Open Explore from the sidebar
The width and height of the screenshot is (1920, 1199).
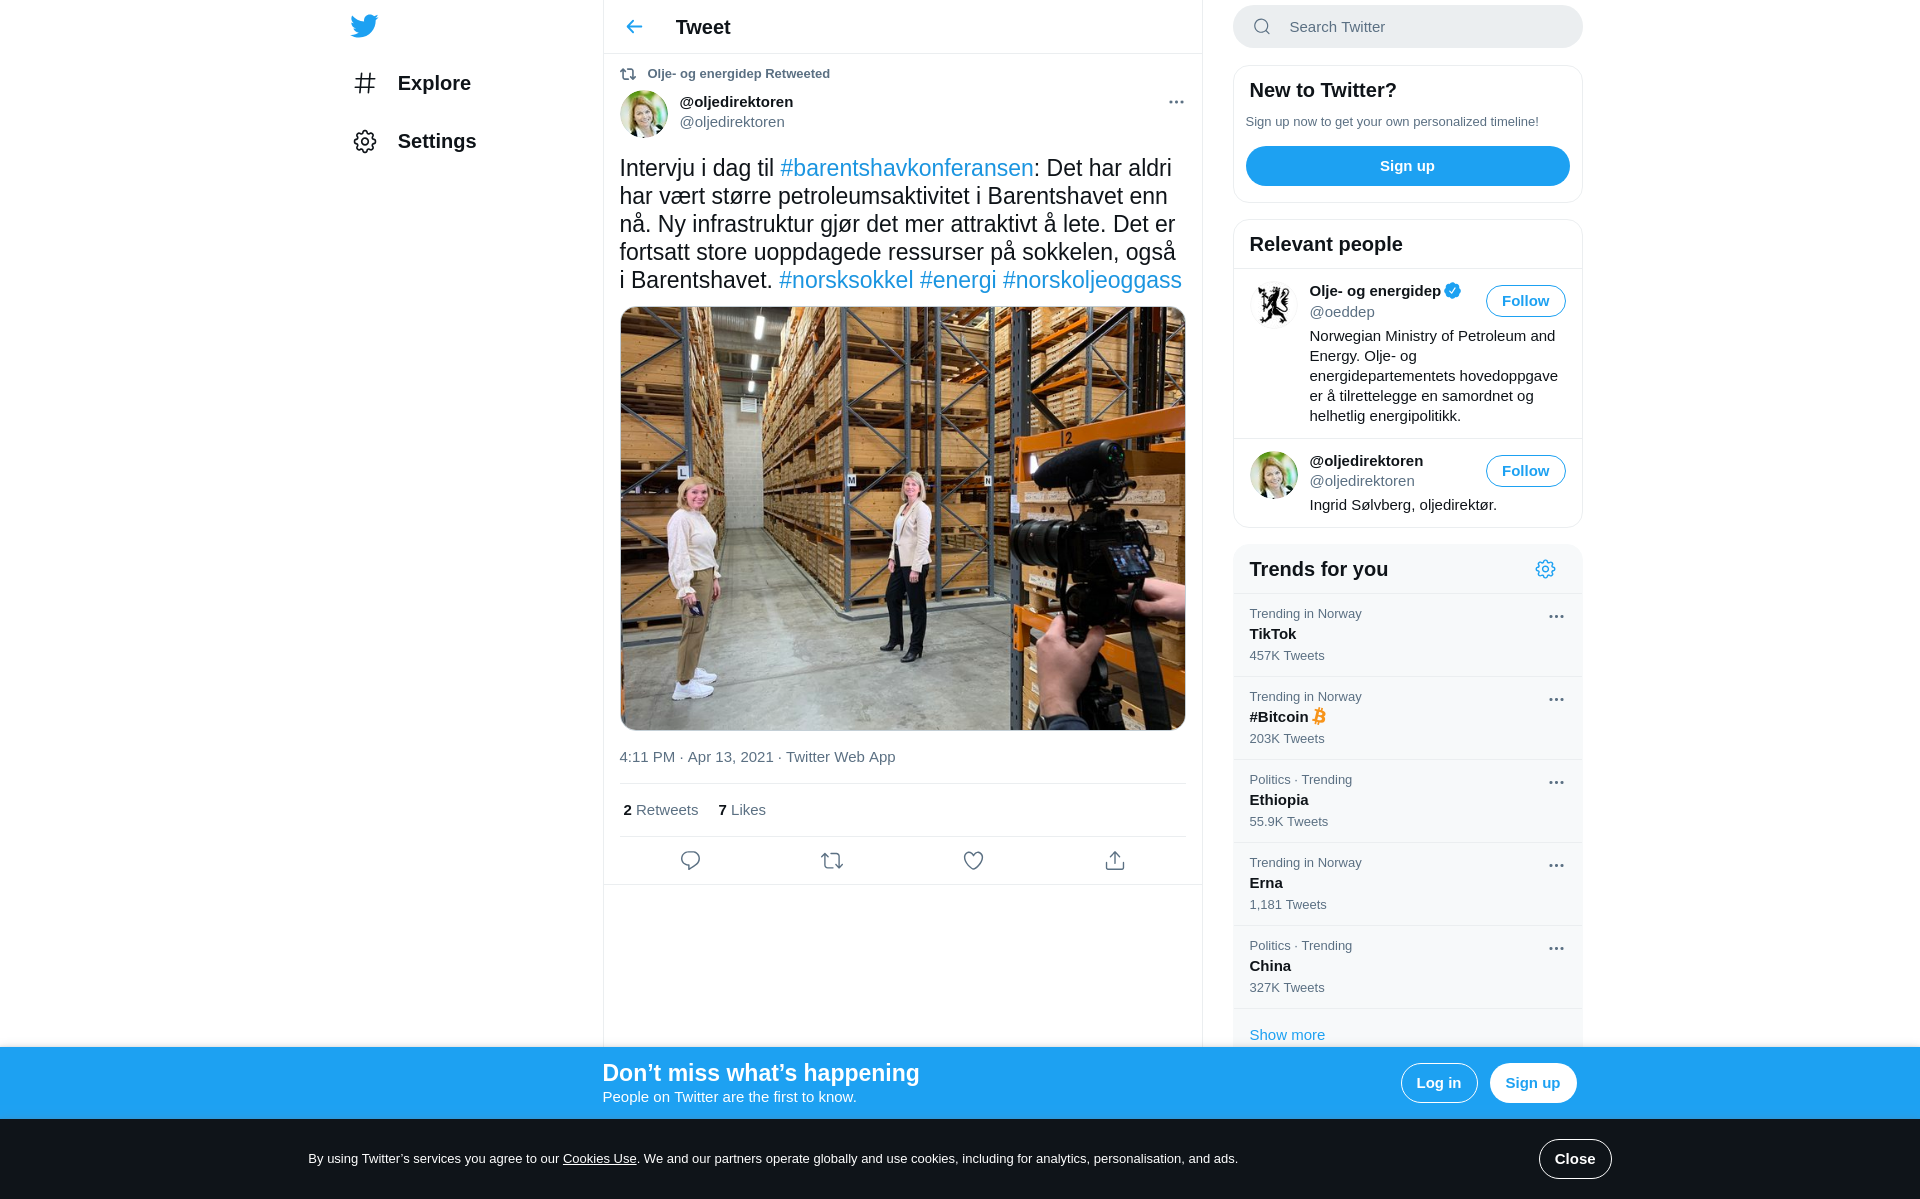tap(433, 83)
